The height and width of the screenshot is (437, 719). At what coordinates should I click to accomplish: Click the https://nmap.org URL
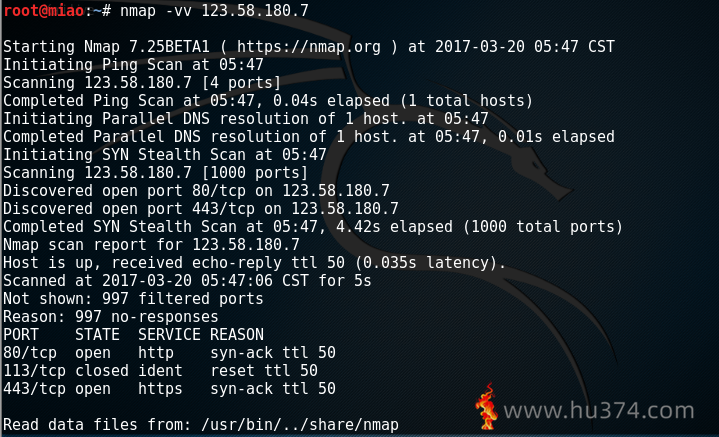pyautogui.click(x=309, y=47)
